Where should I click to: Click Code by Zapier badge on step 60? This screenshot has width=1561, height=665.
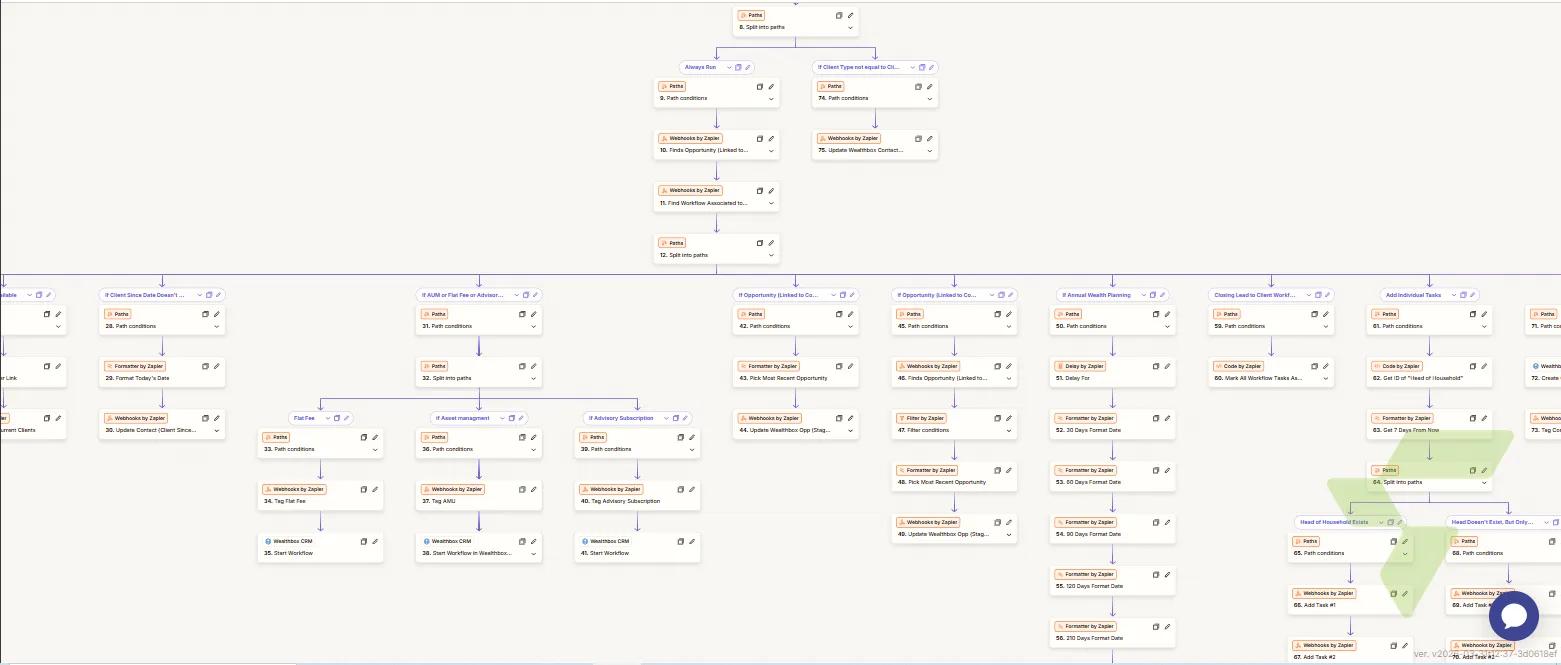1238,366
